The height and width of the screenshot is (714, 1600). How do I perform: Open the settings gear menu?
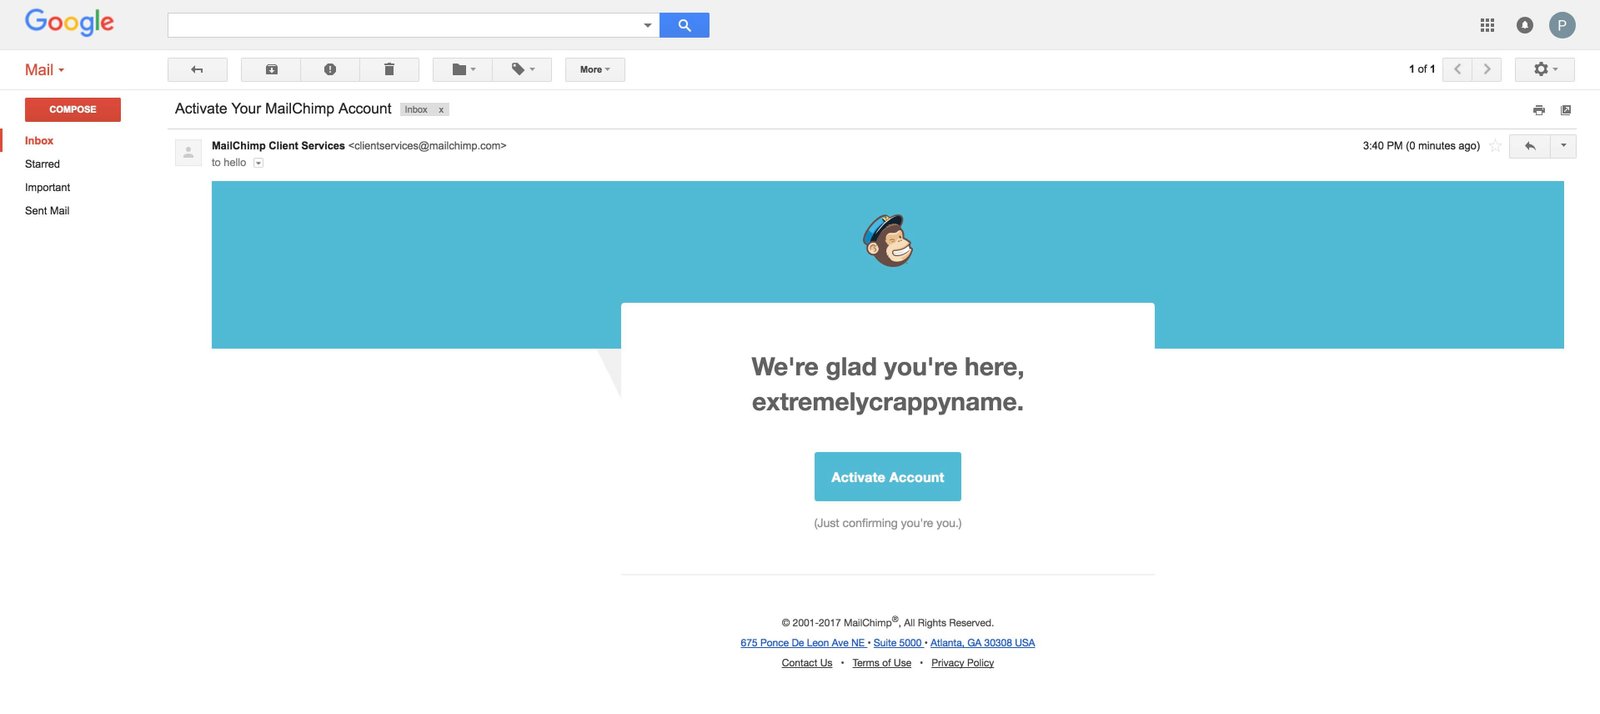point(1545,69)
